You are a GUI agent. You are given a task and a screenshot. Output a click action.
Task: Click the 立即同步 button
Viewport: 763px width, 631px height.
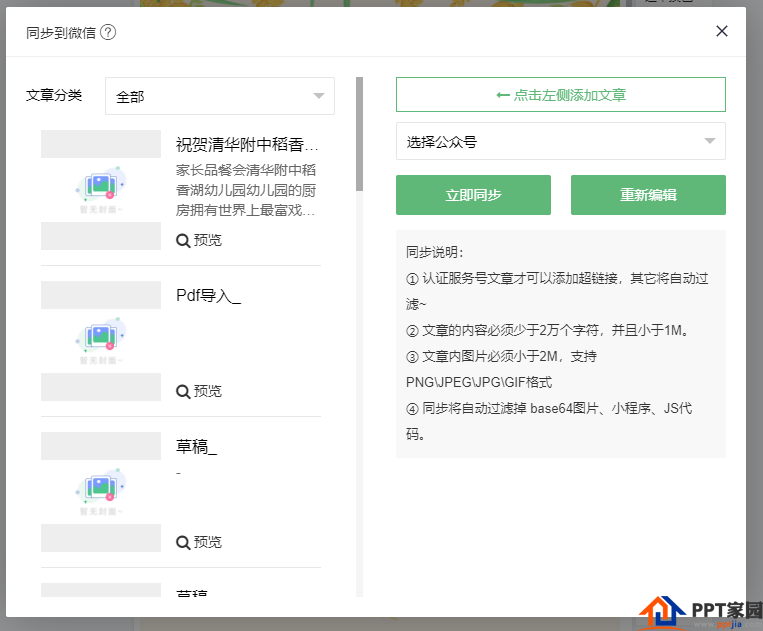[473, 195]
